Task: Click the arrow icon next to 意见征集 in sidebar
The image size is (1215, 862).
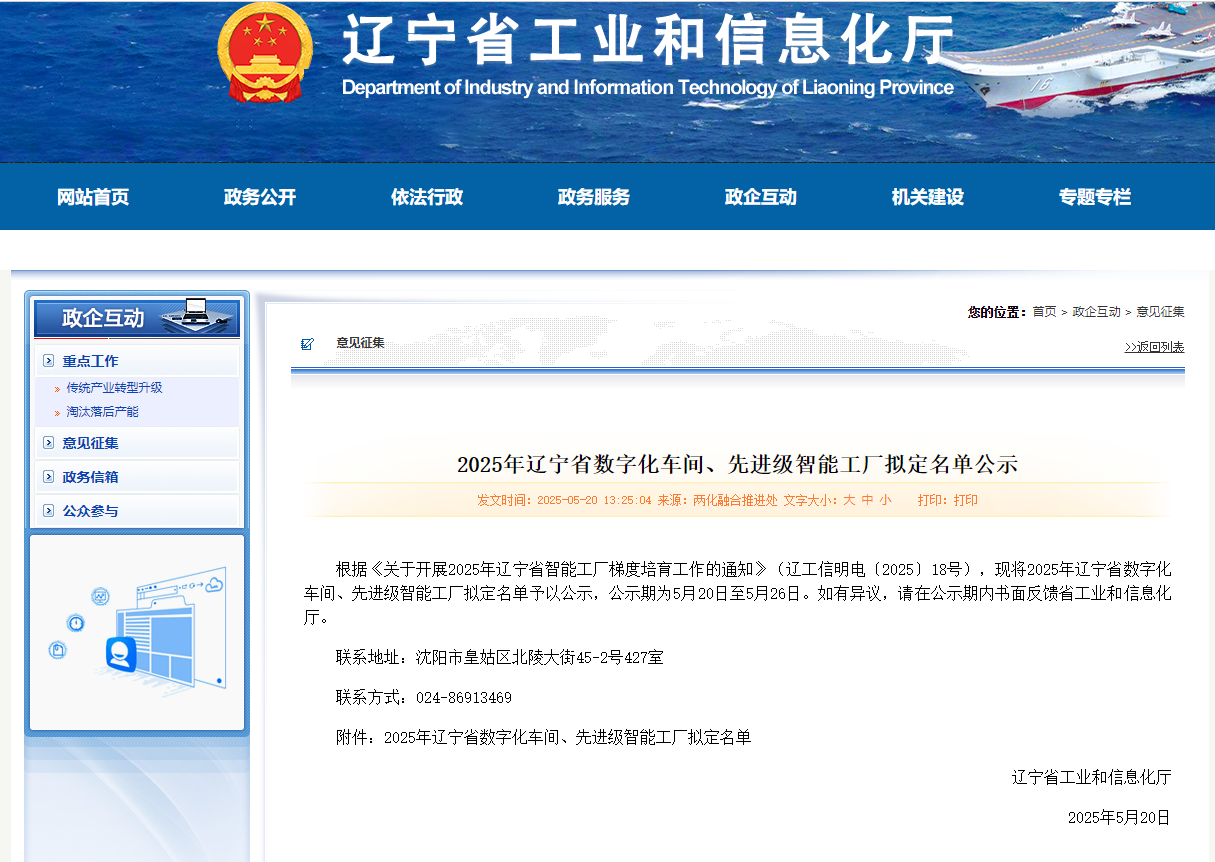Action: (x=49, y=443)
